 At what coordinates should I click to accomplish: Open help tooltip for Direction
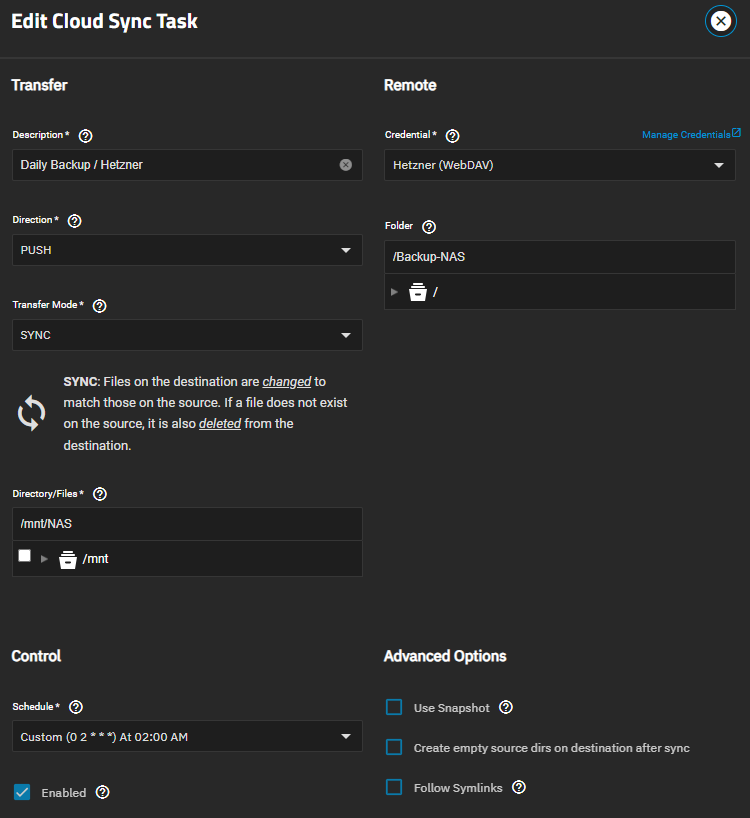74,220
